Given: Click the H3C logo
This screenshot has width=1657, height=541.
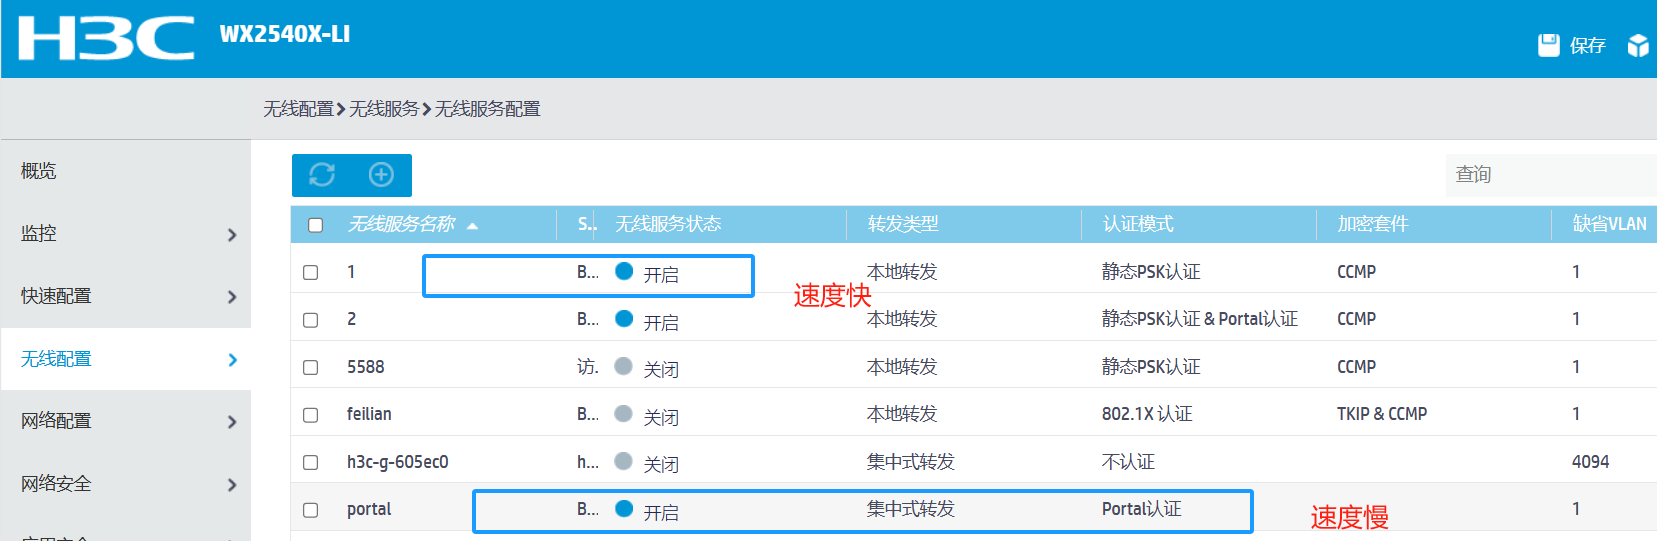Looking at the screenshot, I should [106, 38].
